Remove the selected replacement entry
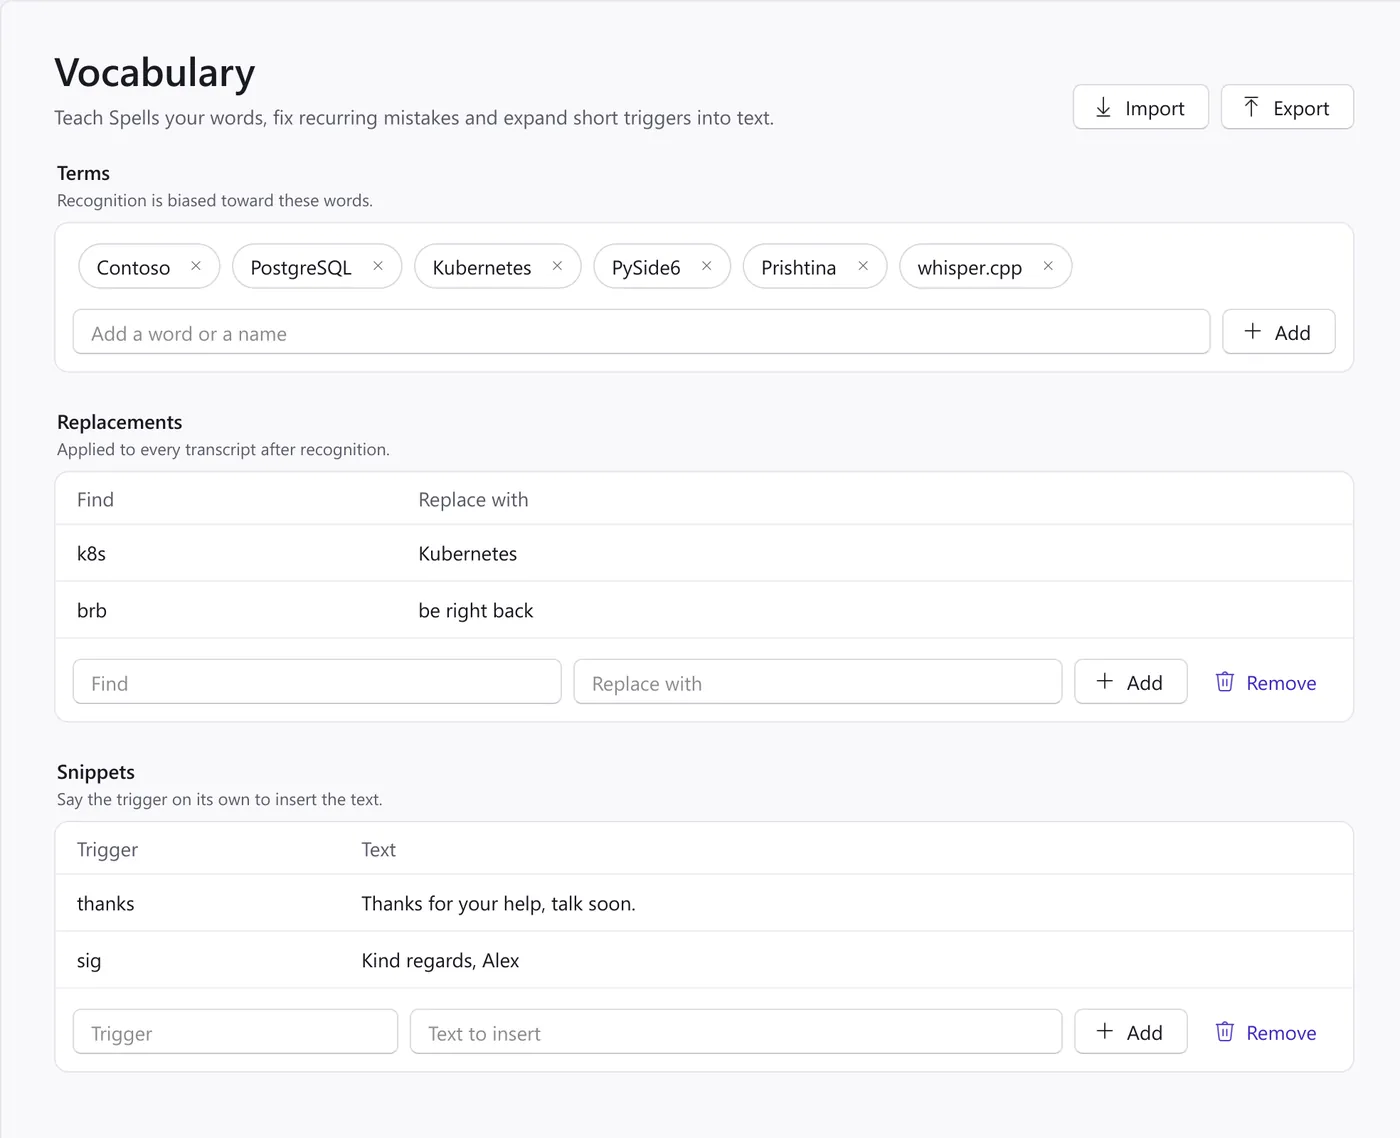The width and height of the screenshot is (1400, 1138). click(1265, 682)
